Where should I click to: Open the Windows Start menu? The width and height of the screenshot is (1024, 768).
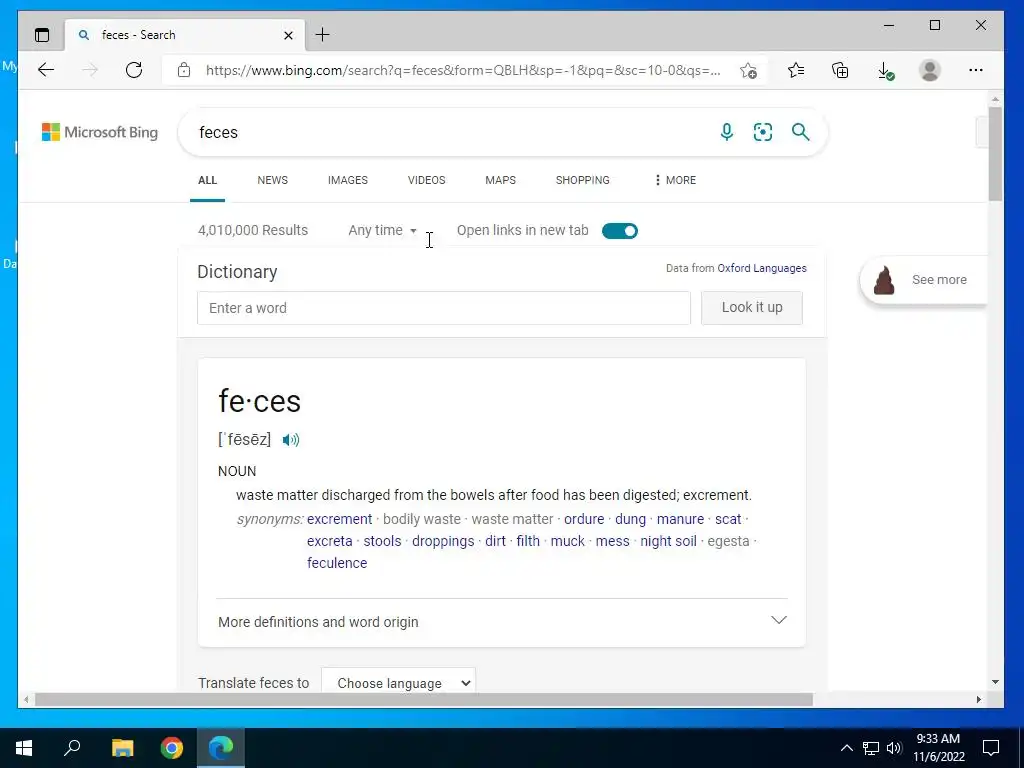point(24,748)
